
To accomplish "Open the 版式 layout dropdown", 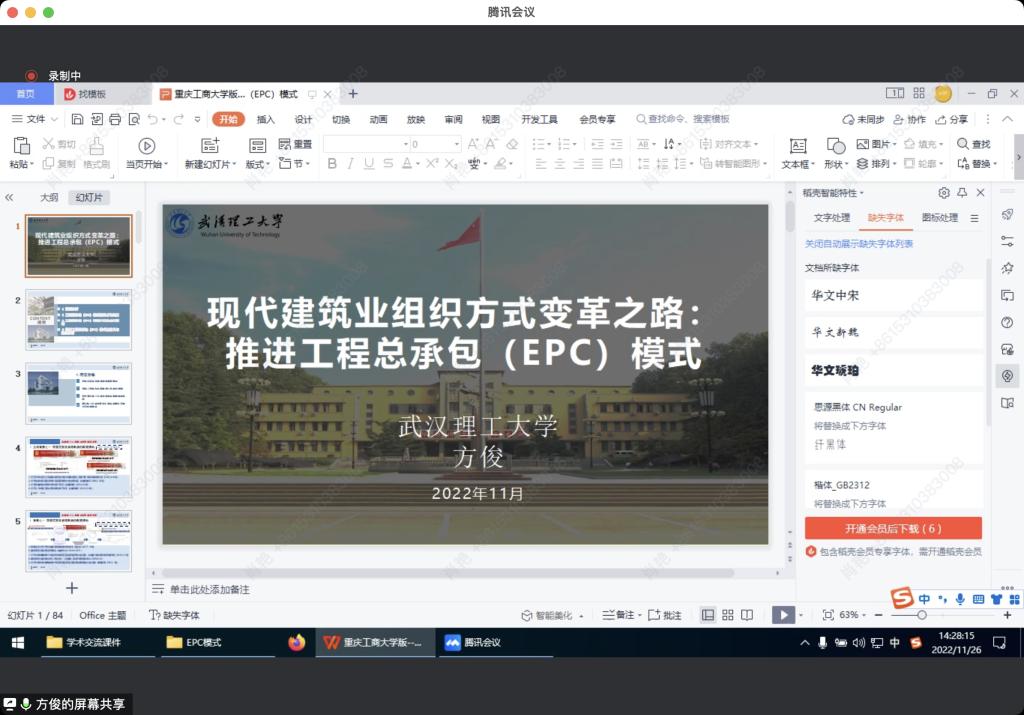I will pyautogui.click(x=257, y=164).
